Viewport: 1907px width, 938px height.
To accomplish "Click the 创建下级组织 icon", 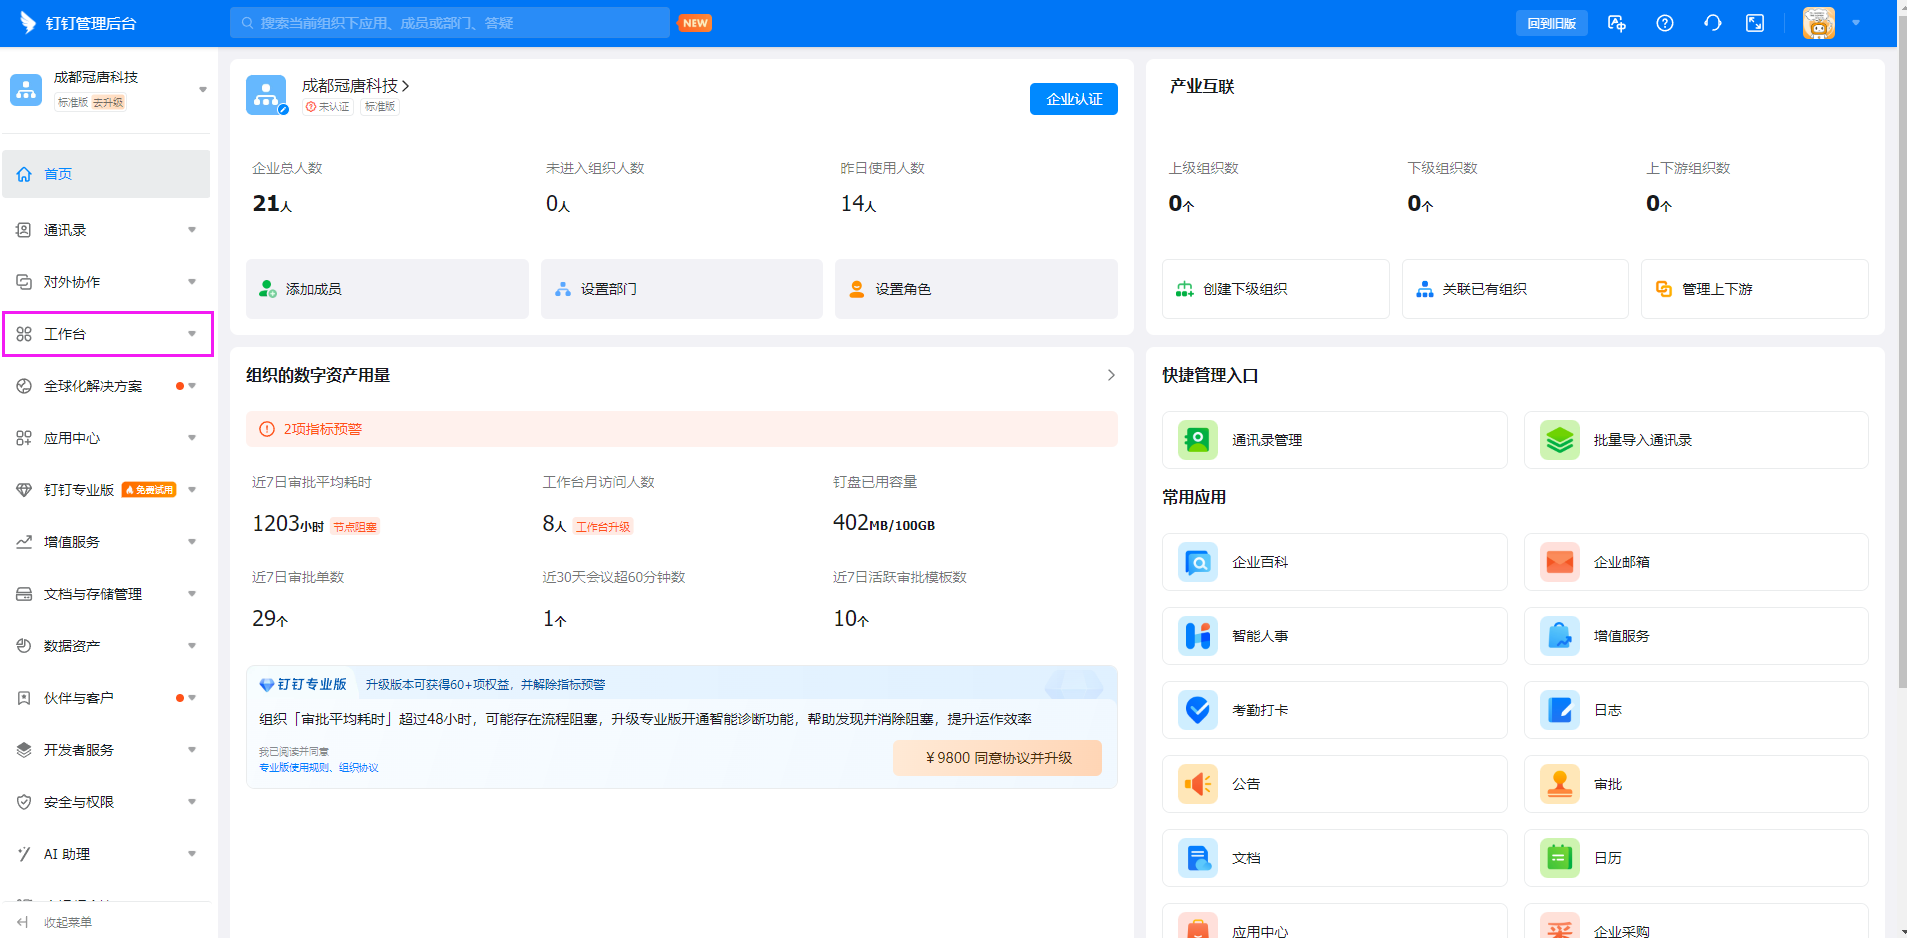I will (x=1185, y=289).
